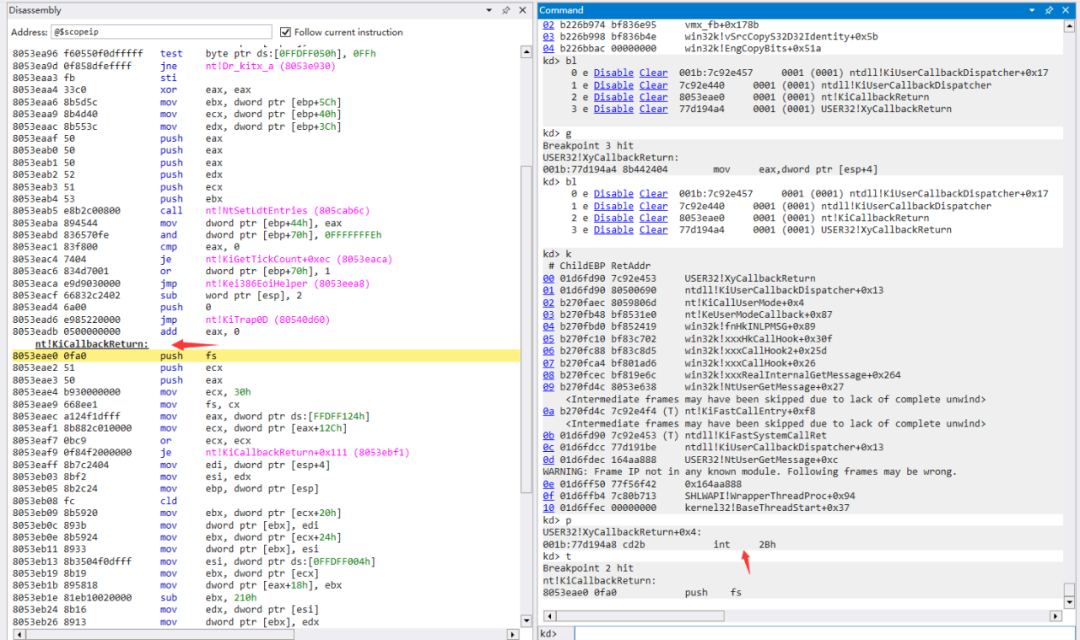This screenshot has width=1080, height=640.
Task: Close the Command panel
Action: click(x=1066, y=10)
